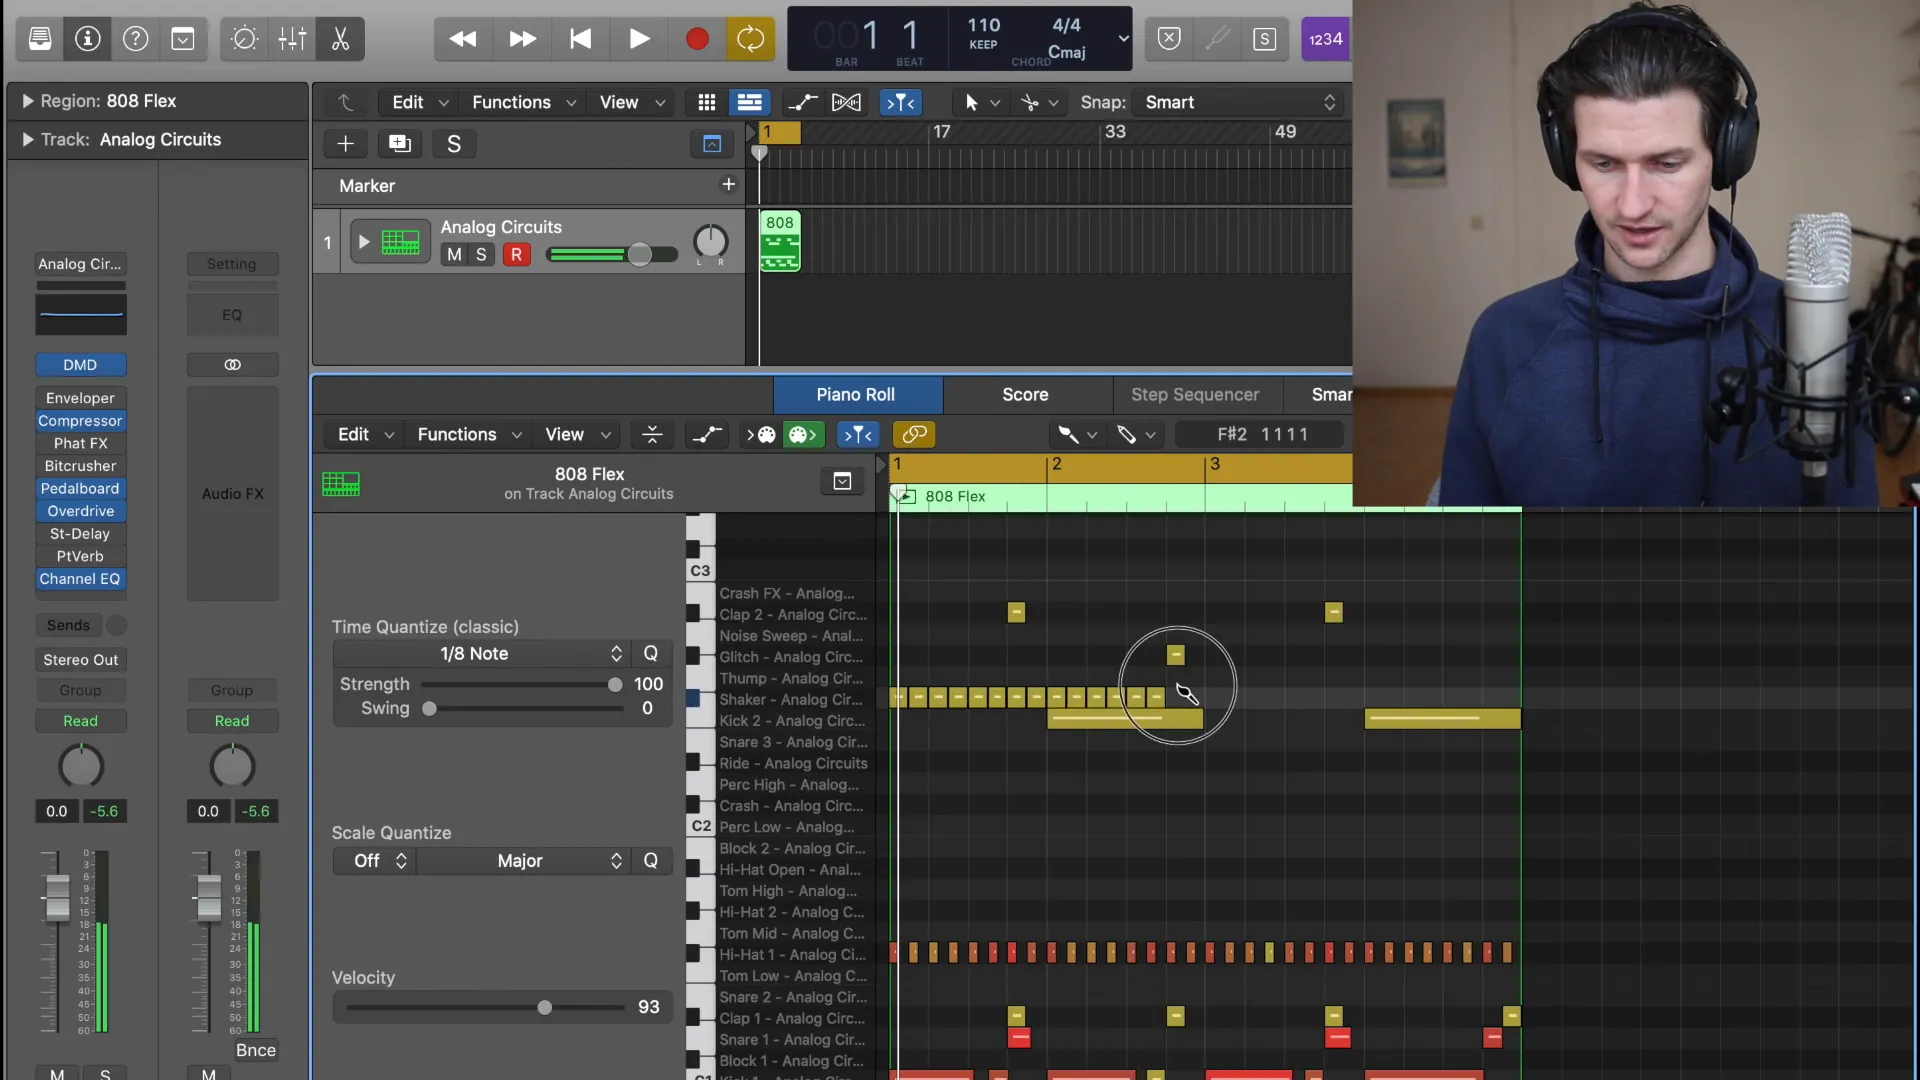Toggle Flex icon in tracks toolbar

(x=846, y=102)
